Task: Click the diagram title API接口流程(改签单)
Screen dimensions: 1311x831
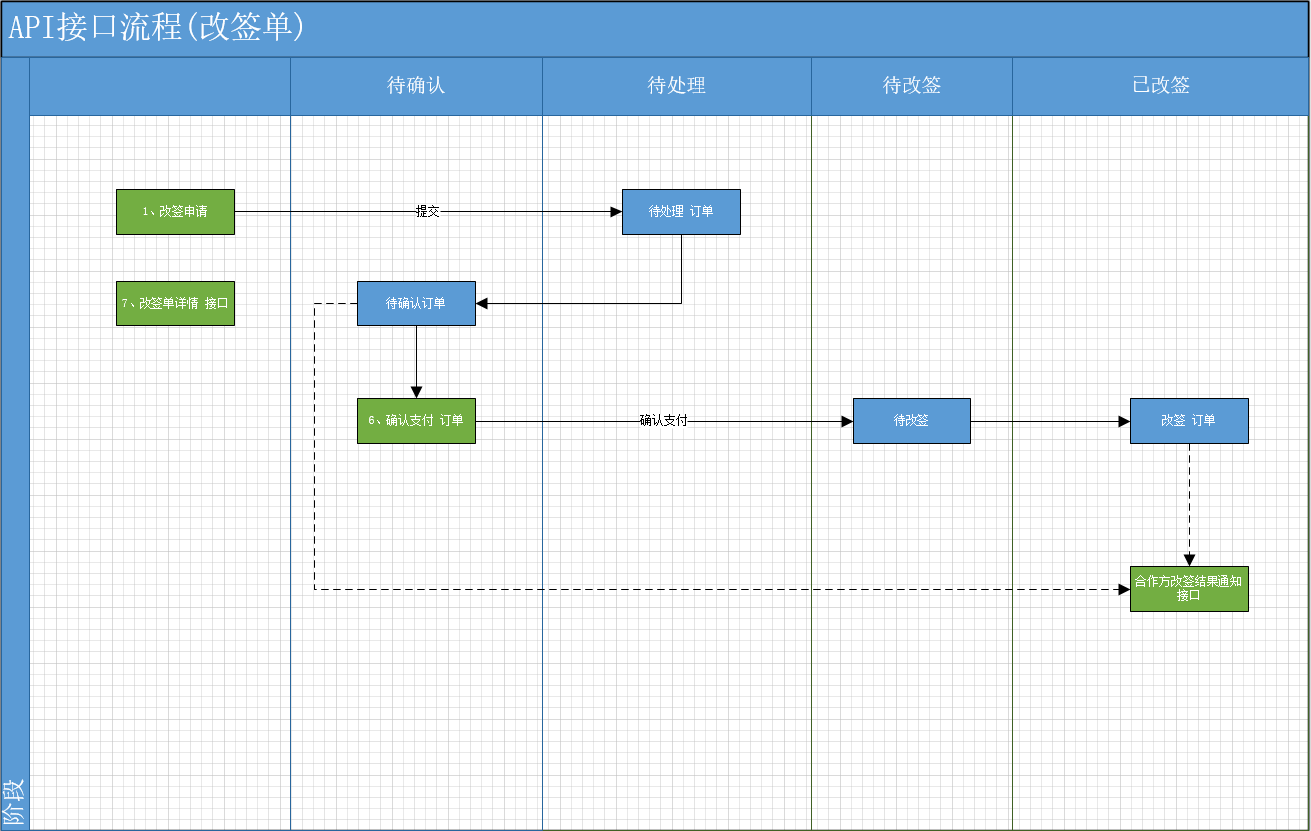Action: tap(157, 28)
